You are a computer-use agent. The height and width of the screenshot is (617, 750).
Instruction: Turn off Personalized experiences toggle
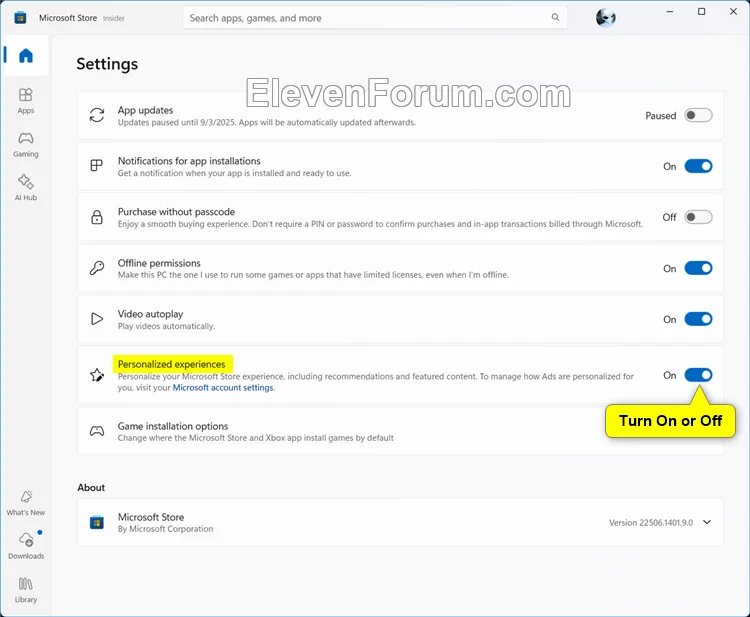point(698,375)
